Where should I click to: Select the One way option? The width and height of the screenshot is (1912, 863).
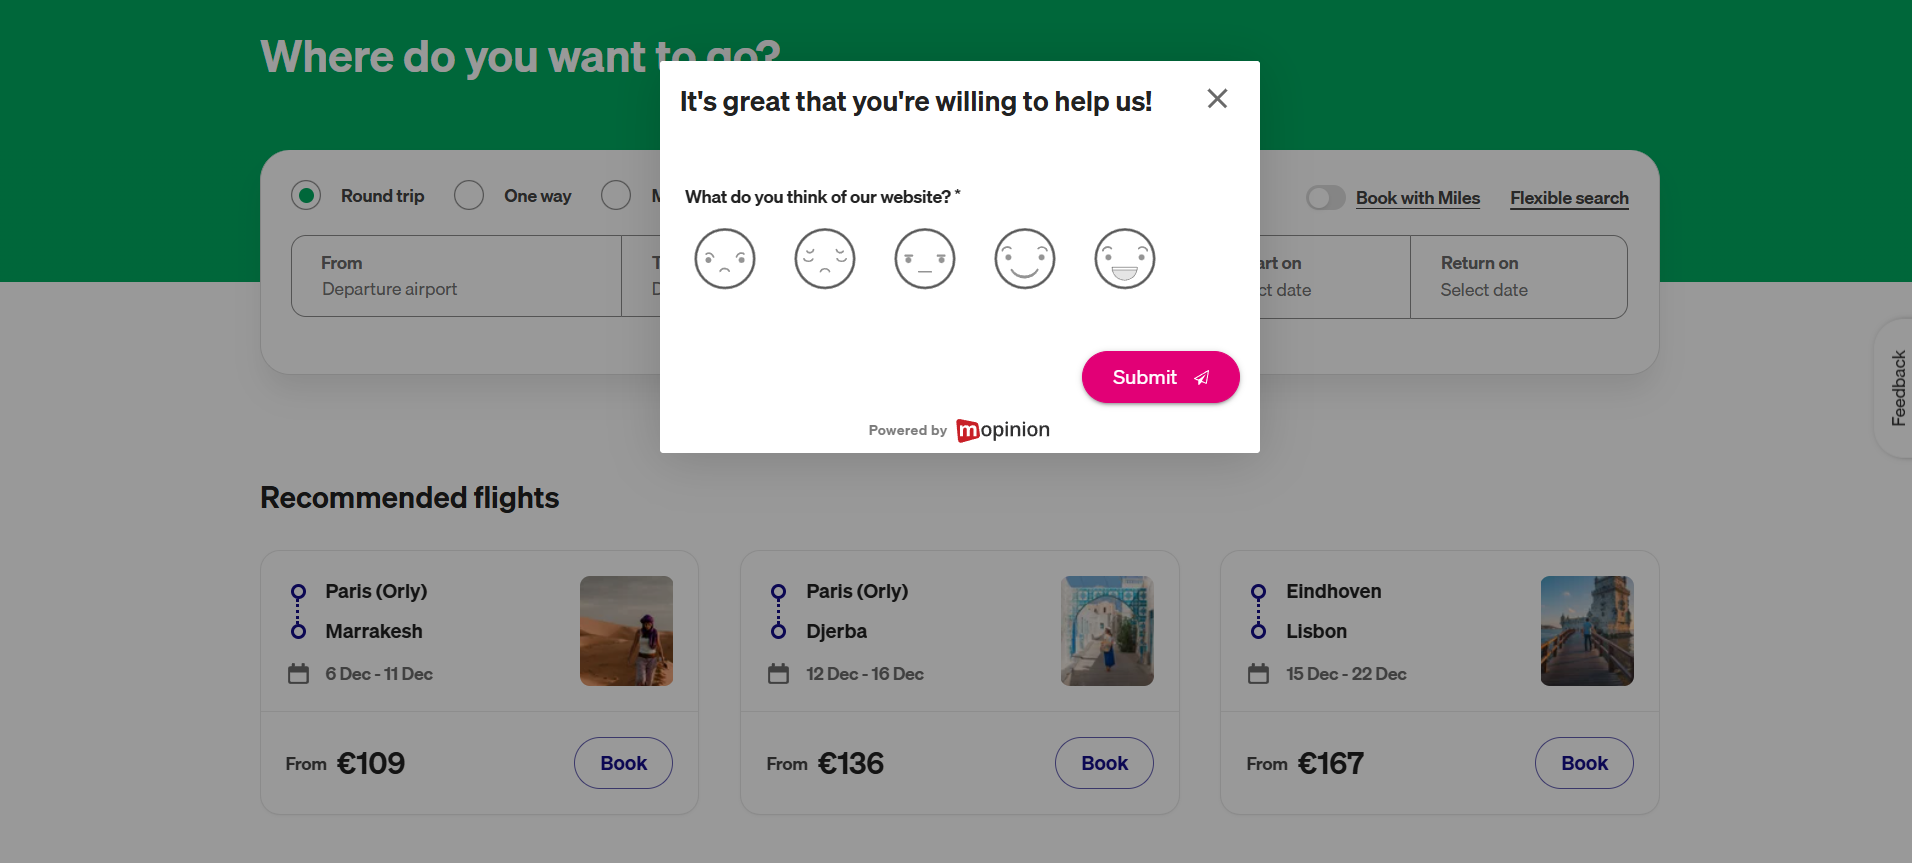point(468,195)
